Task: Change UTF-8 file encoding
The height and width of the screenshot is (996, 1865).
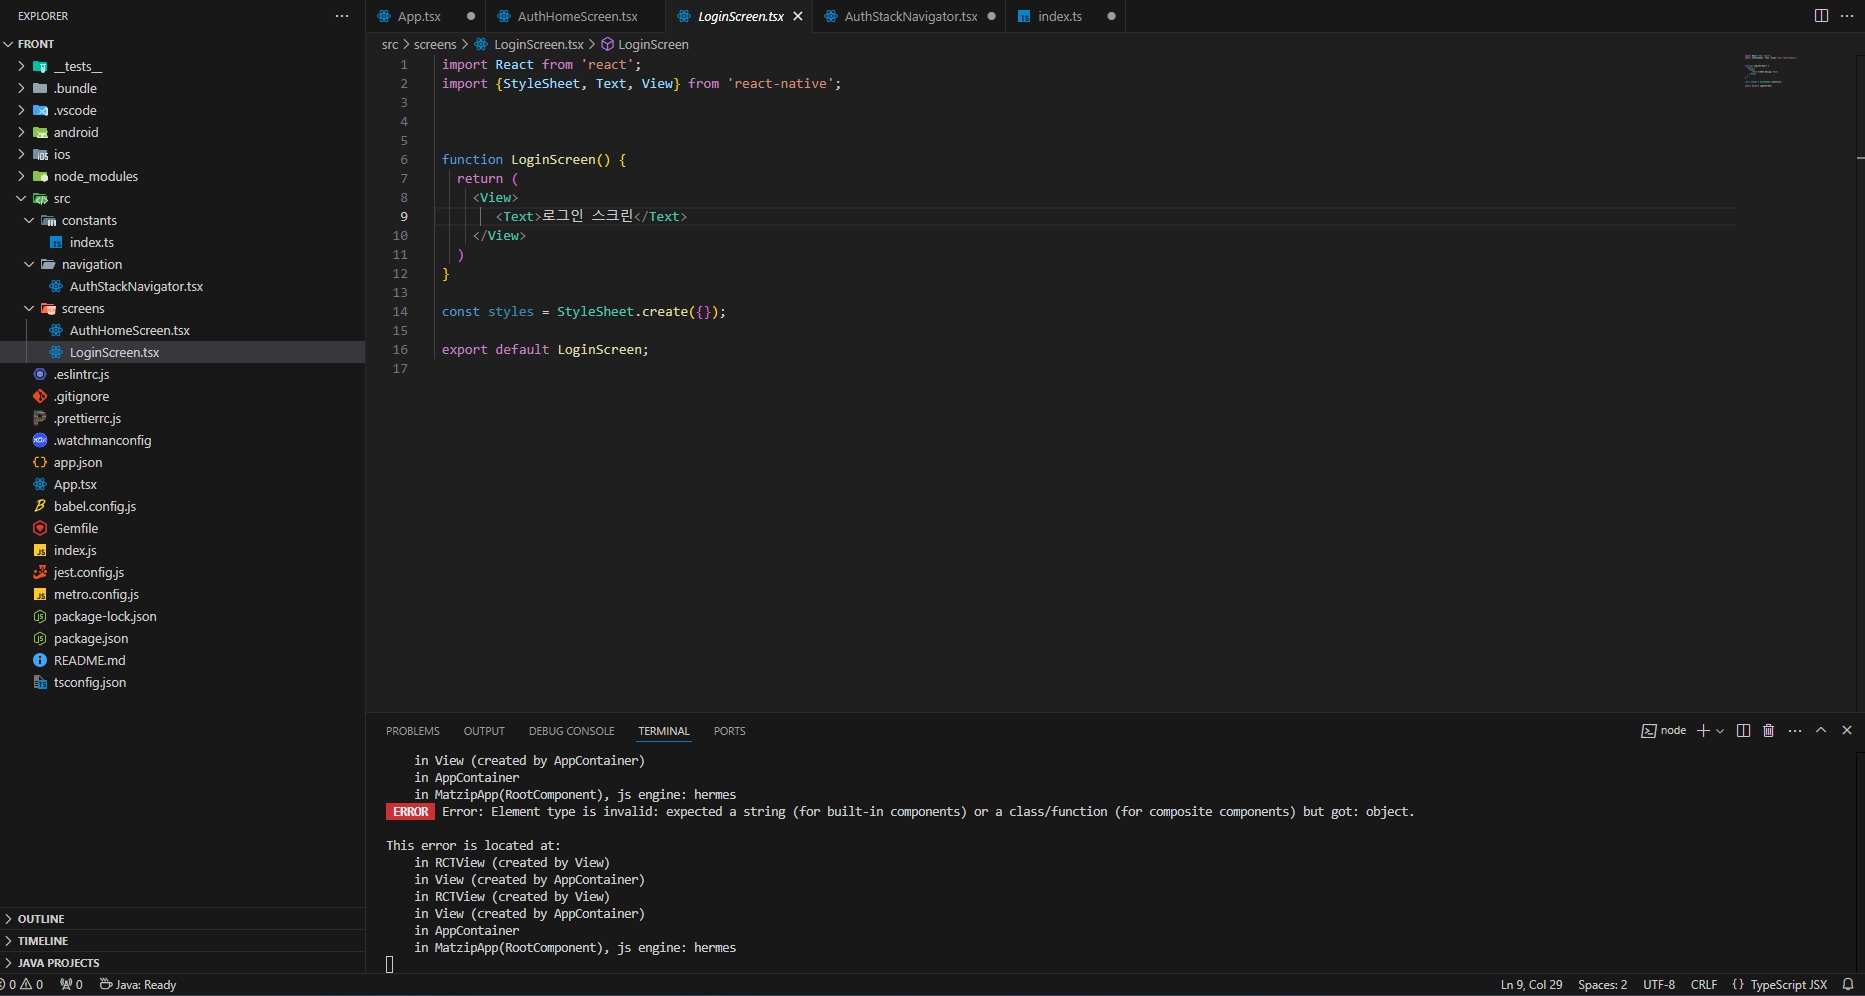Action: click(x=1659, y=985)
